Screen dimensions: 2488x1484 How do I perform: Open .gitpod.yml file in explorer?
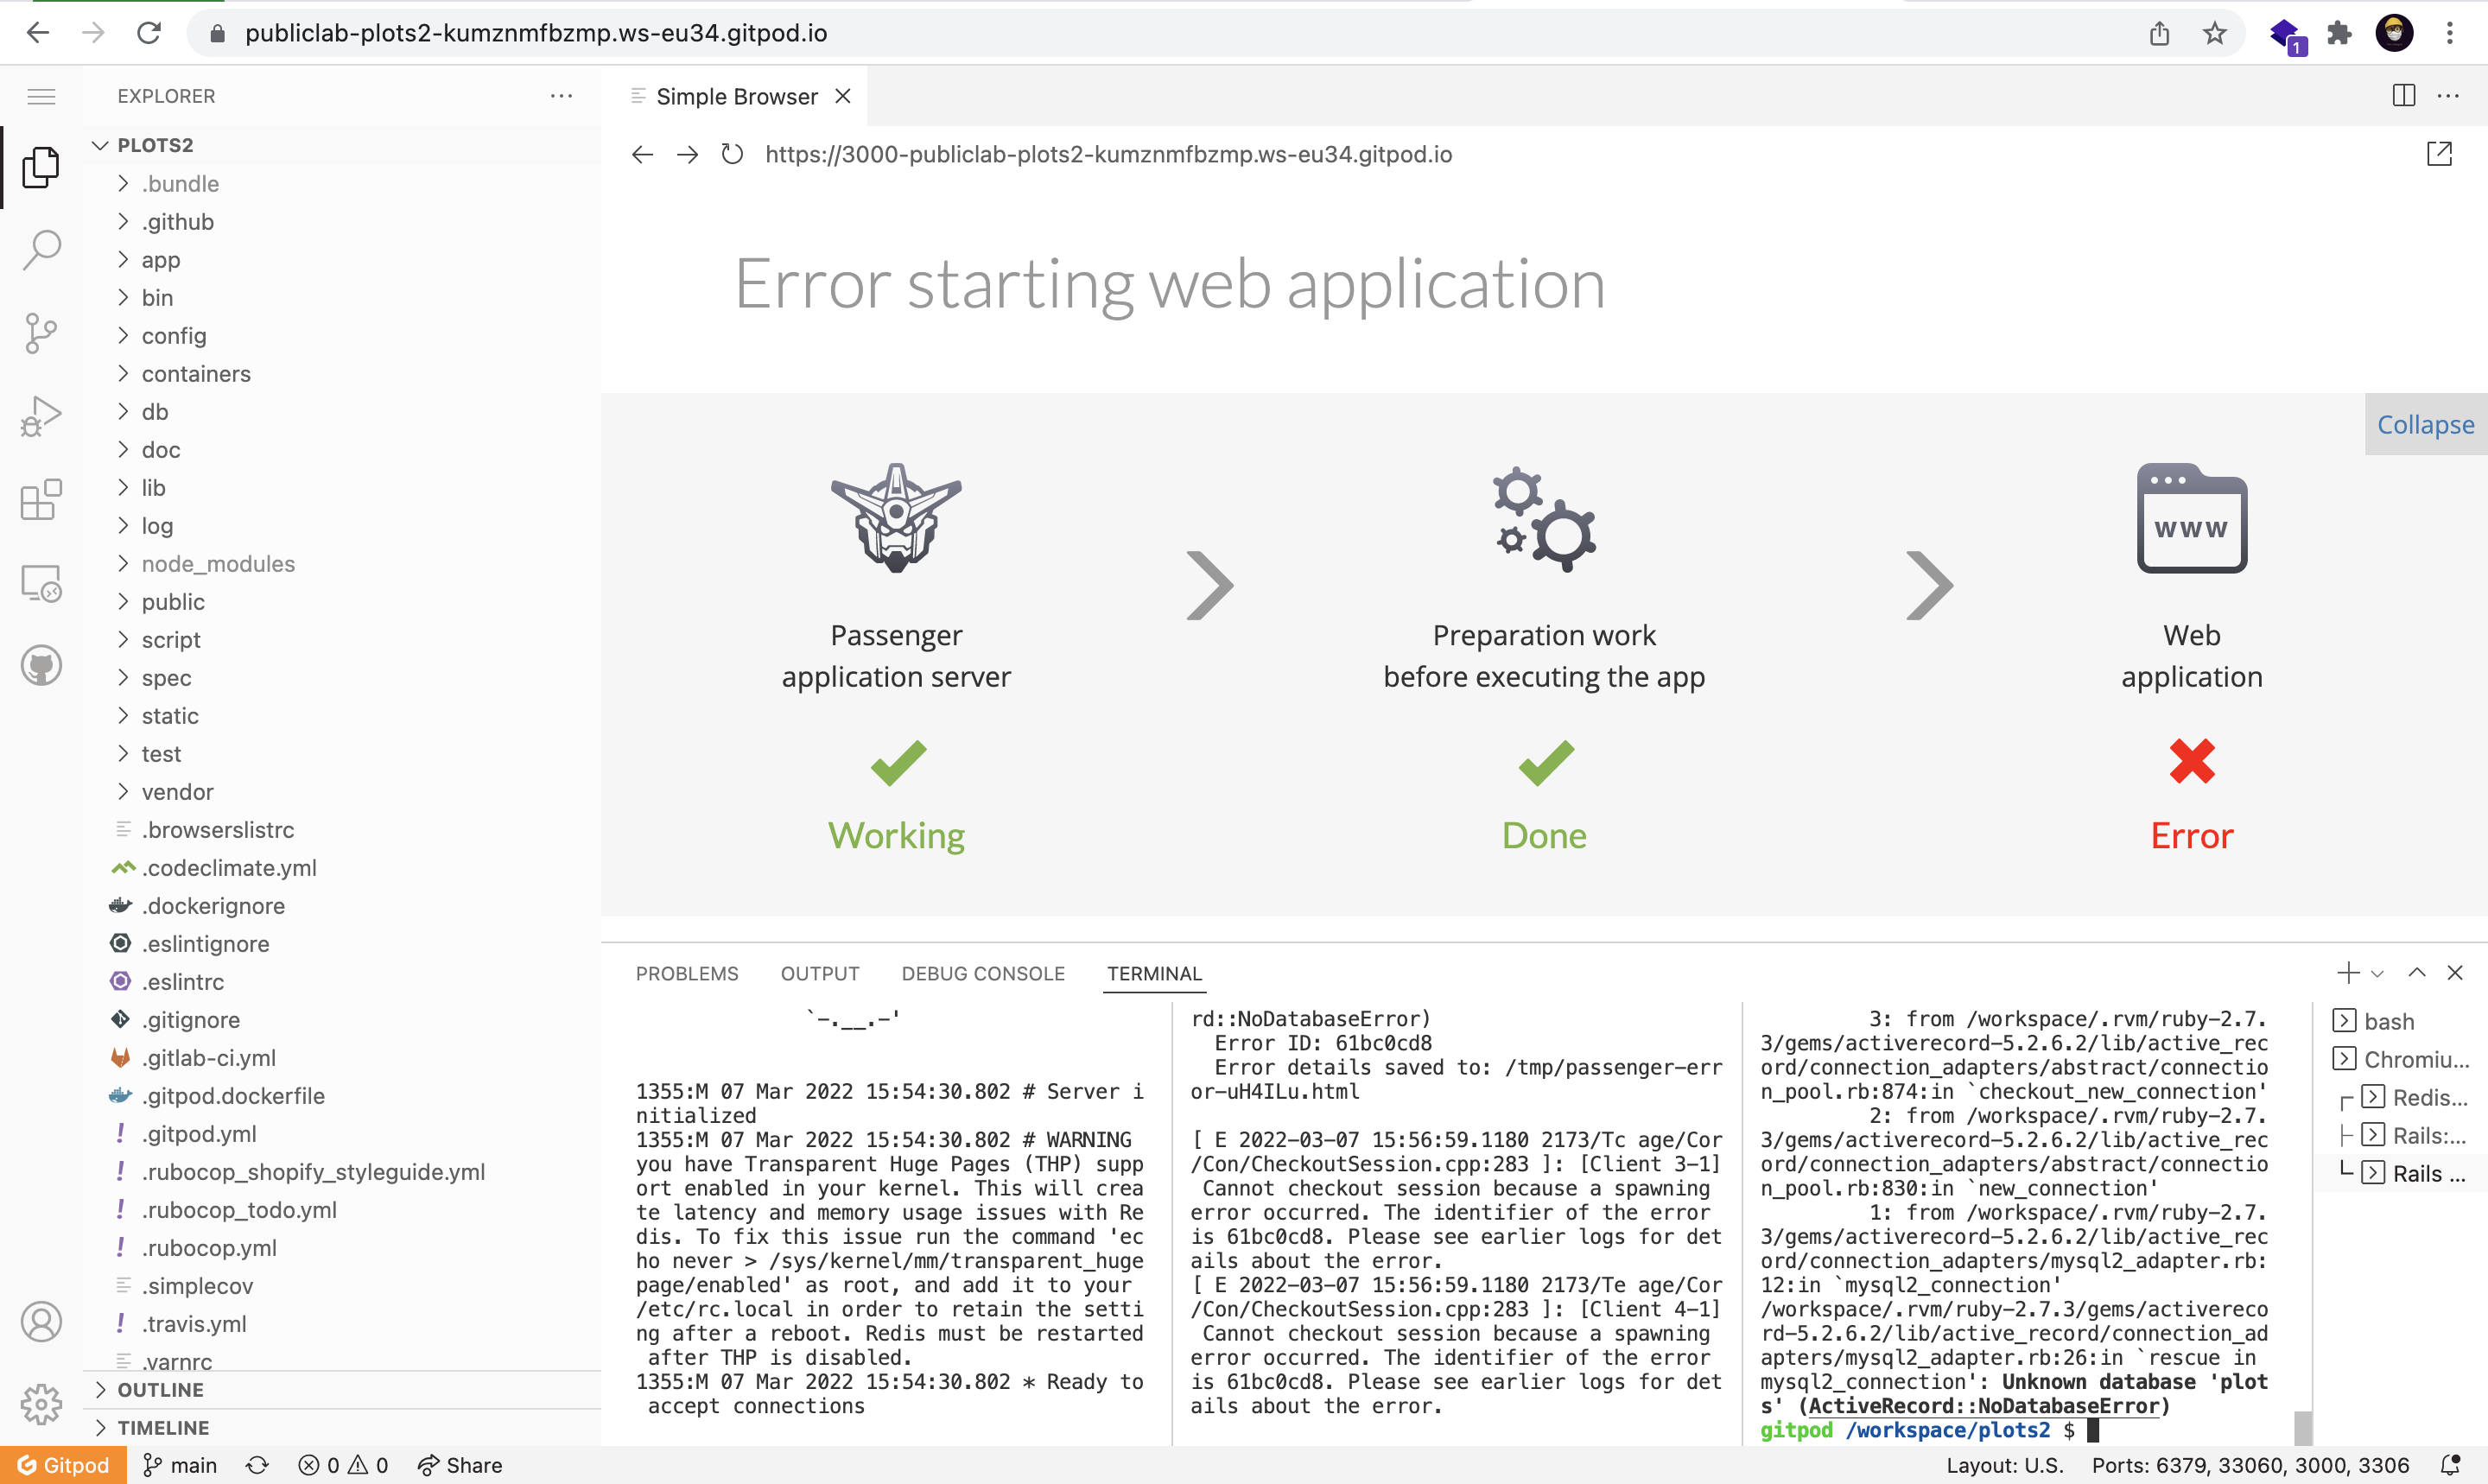[x=199, y=1134]
